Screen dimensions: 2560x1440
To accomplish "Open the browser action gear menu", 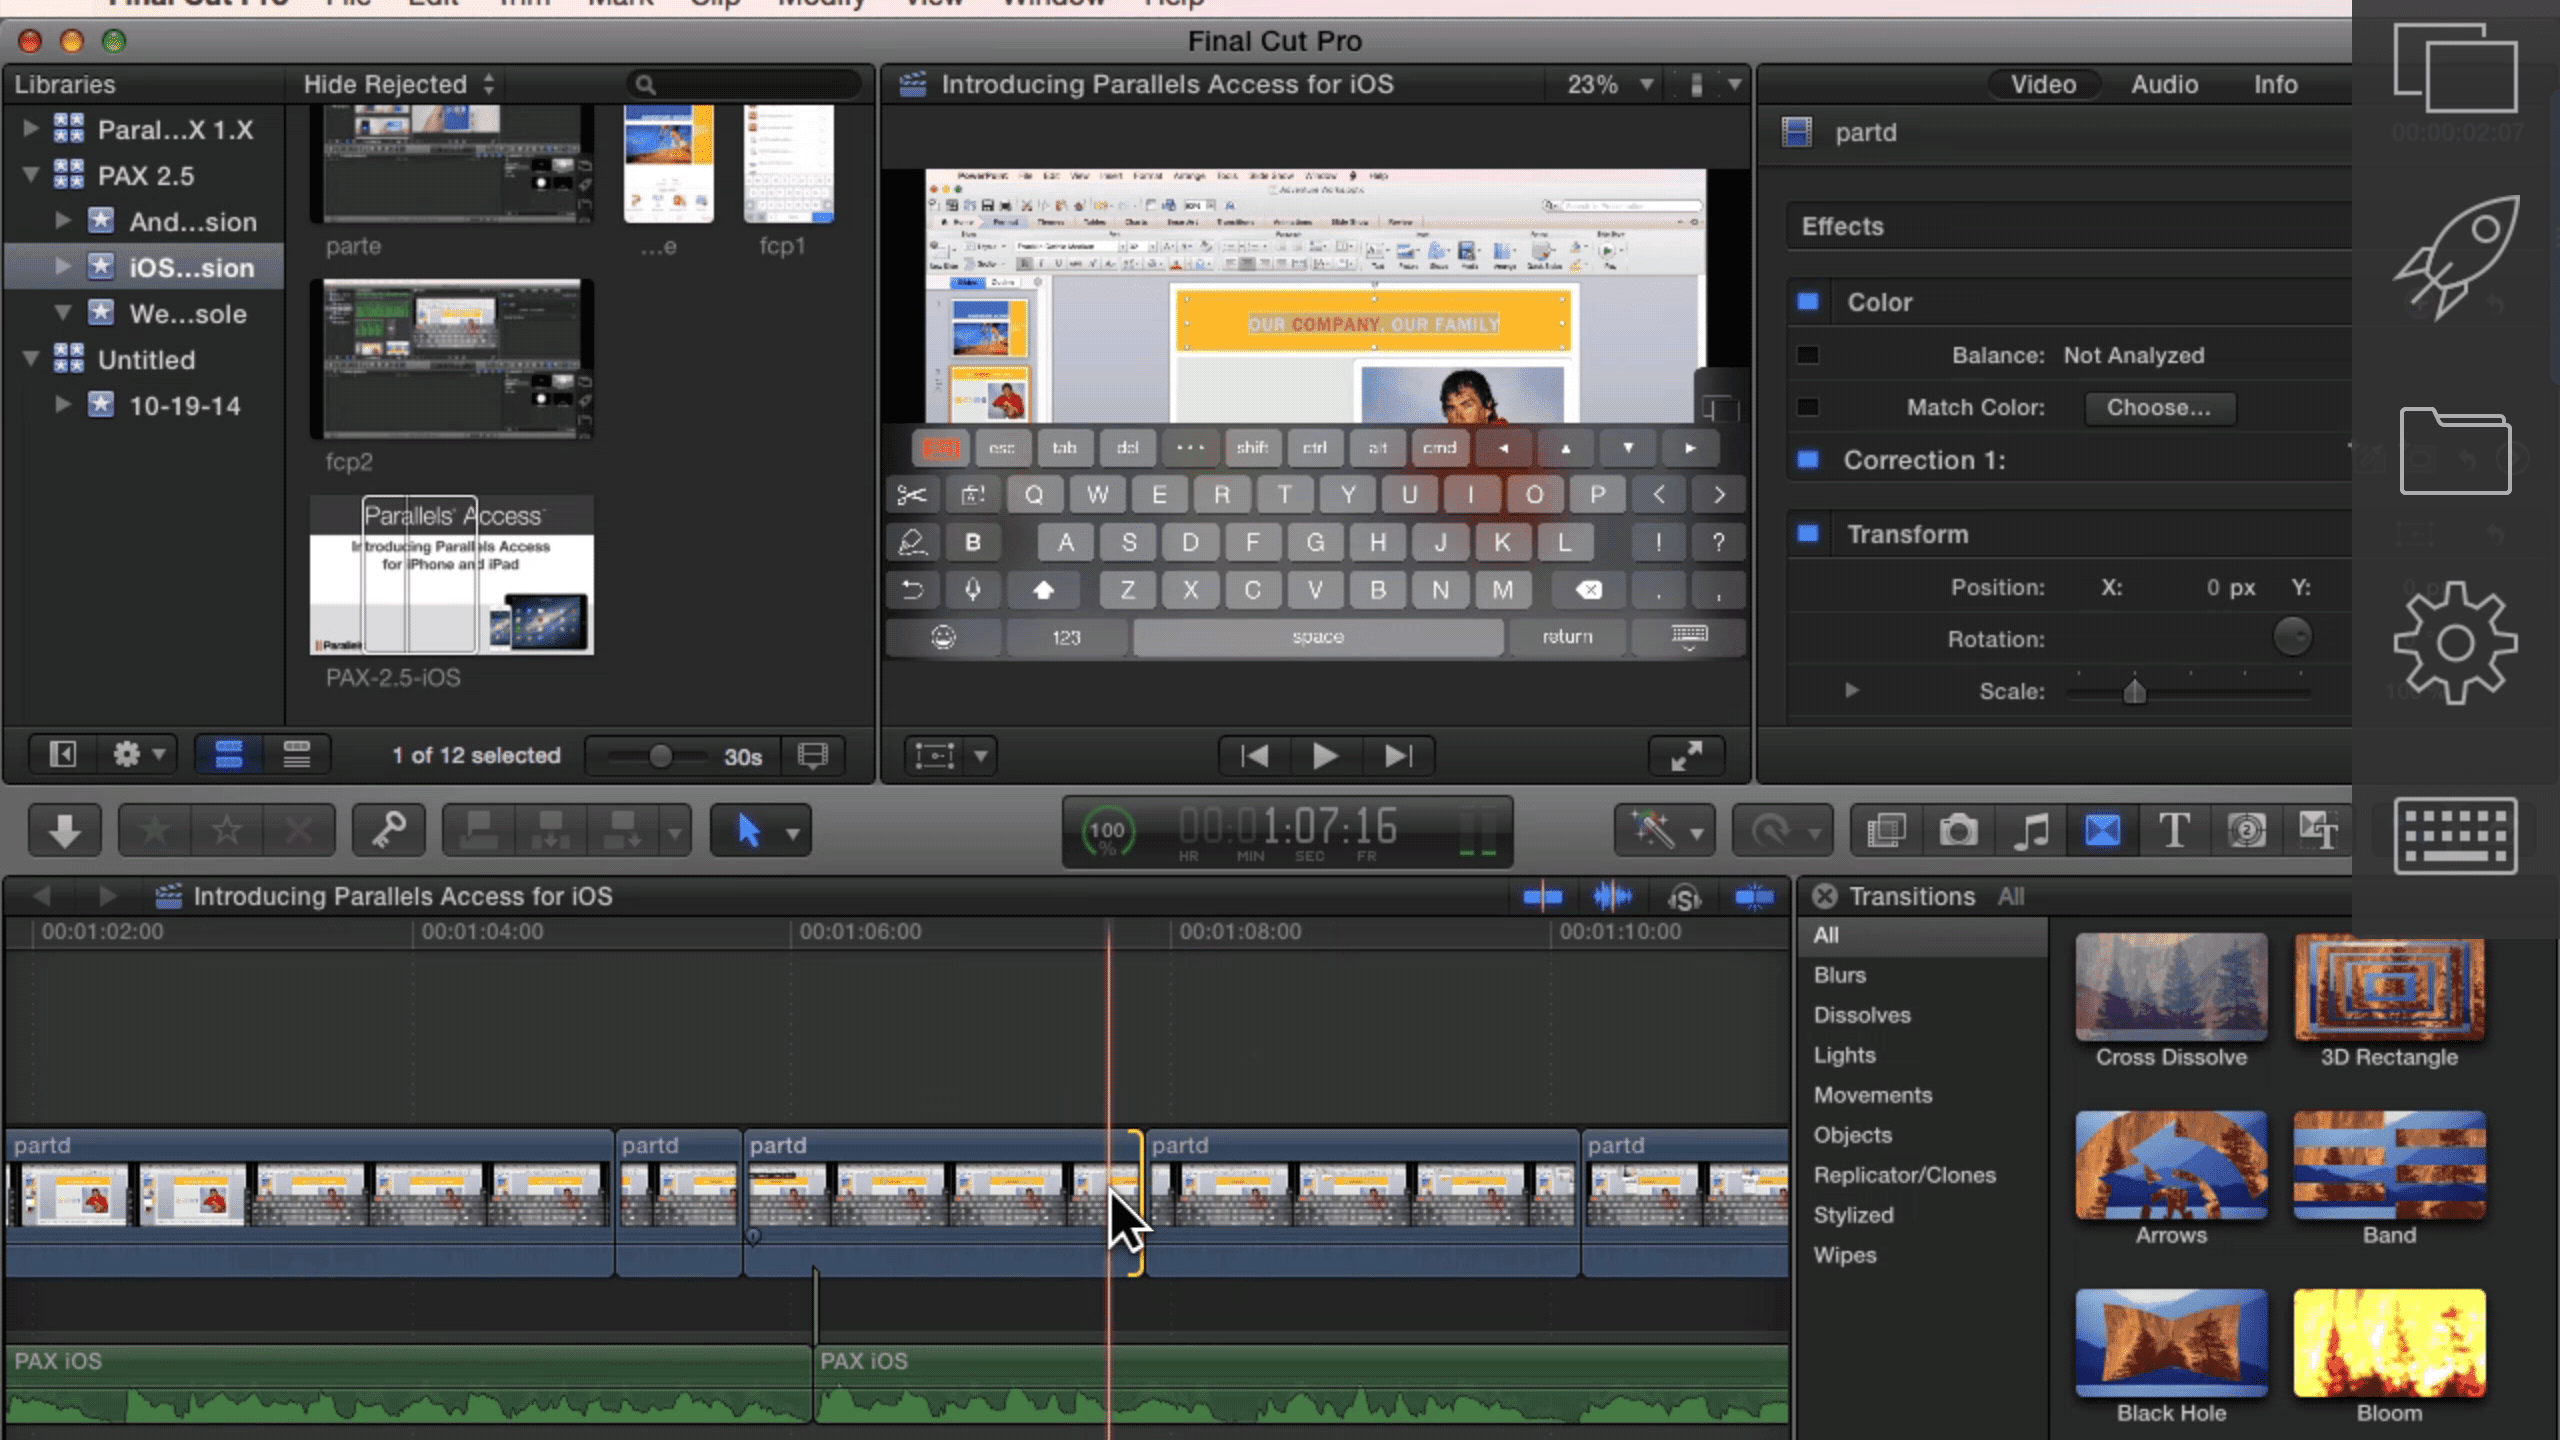I will pyautogui.click(x=138, y=755).
